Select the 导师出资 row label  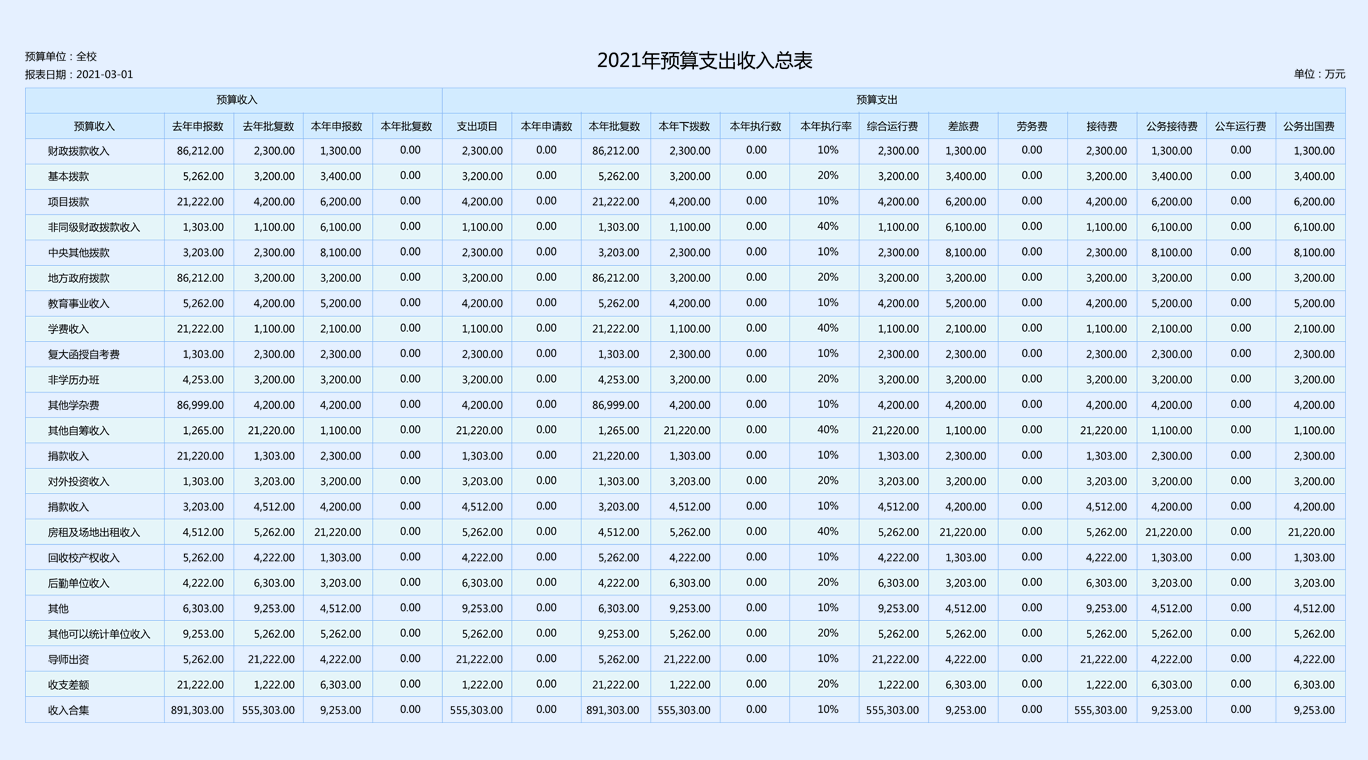pos(69,660)
